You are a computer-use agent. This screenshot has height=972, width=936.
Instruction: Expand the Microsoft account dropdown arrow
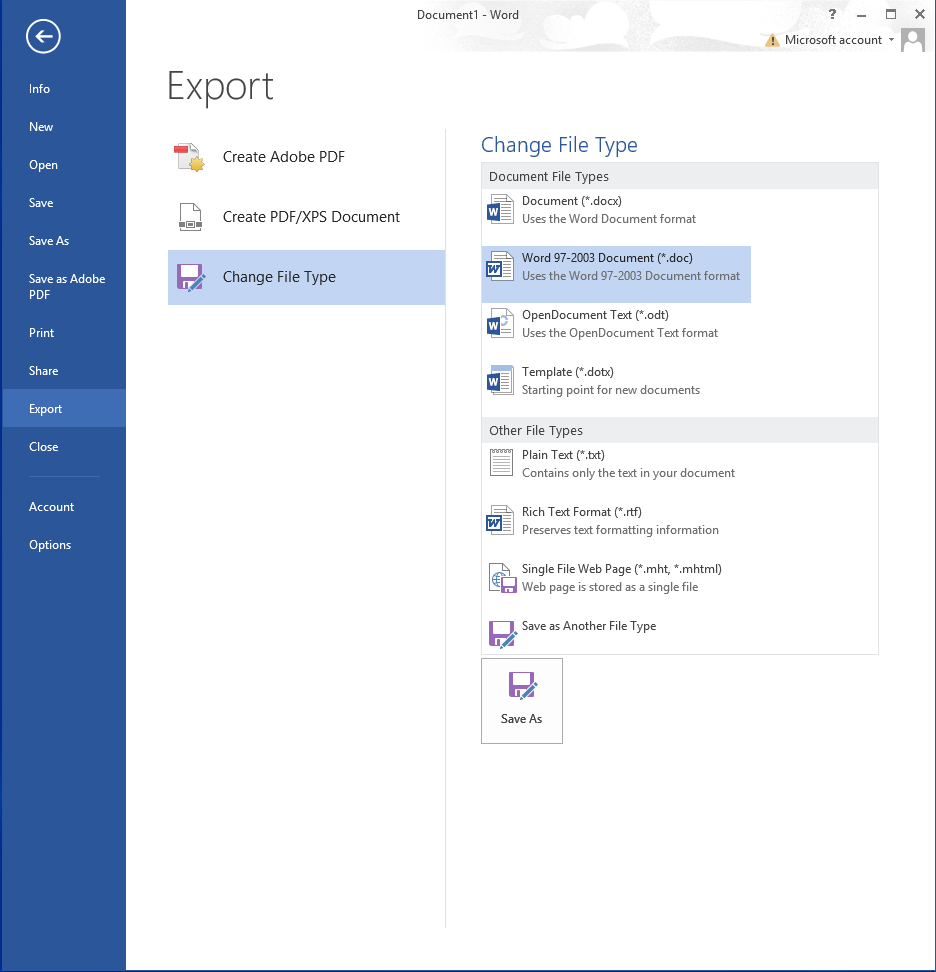coord(891,40)
